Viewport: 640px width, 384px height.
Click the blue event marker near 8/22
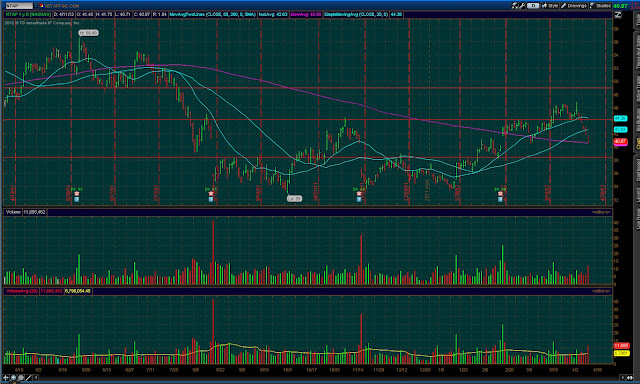(x=211, y=199)
